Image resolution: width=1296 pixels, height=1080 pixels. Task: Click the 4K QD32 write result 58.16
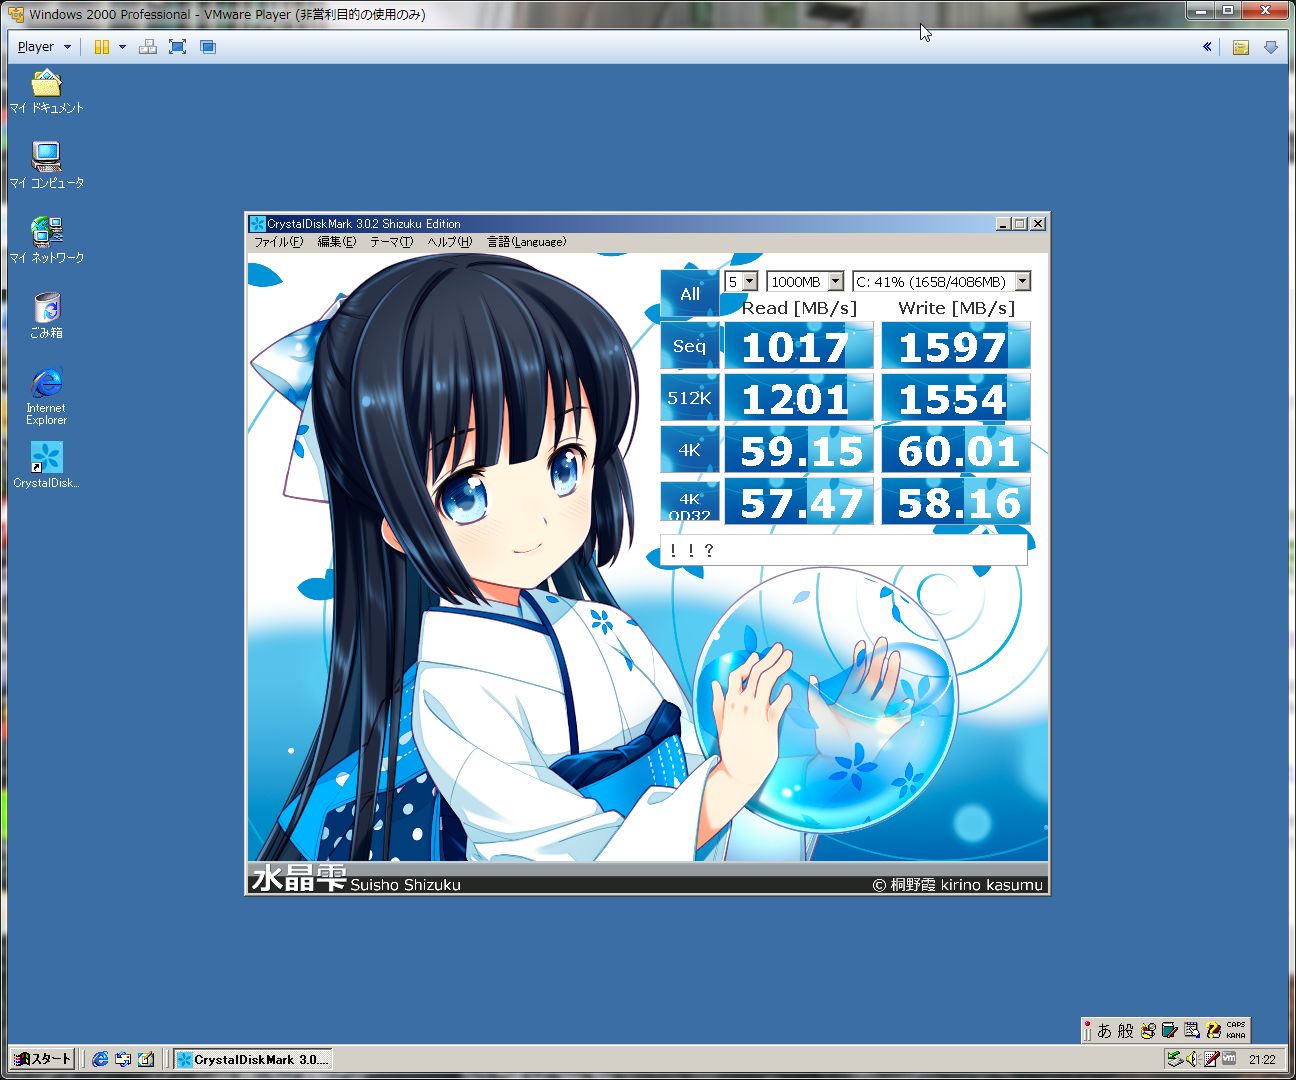(x=956, y=502)
